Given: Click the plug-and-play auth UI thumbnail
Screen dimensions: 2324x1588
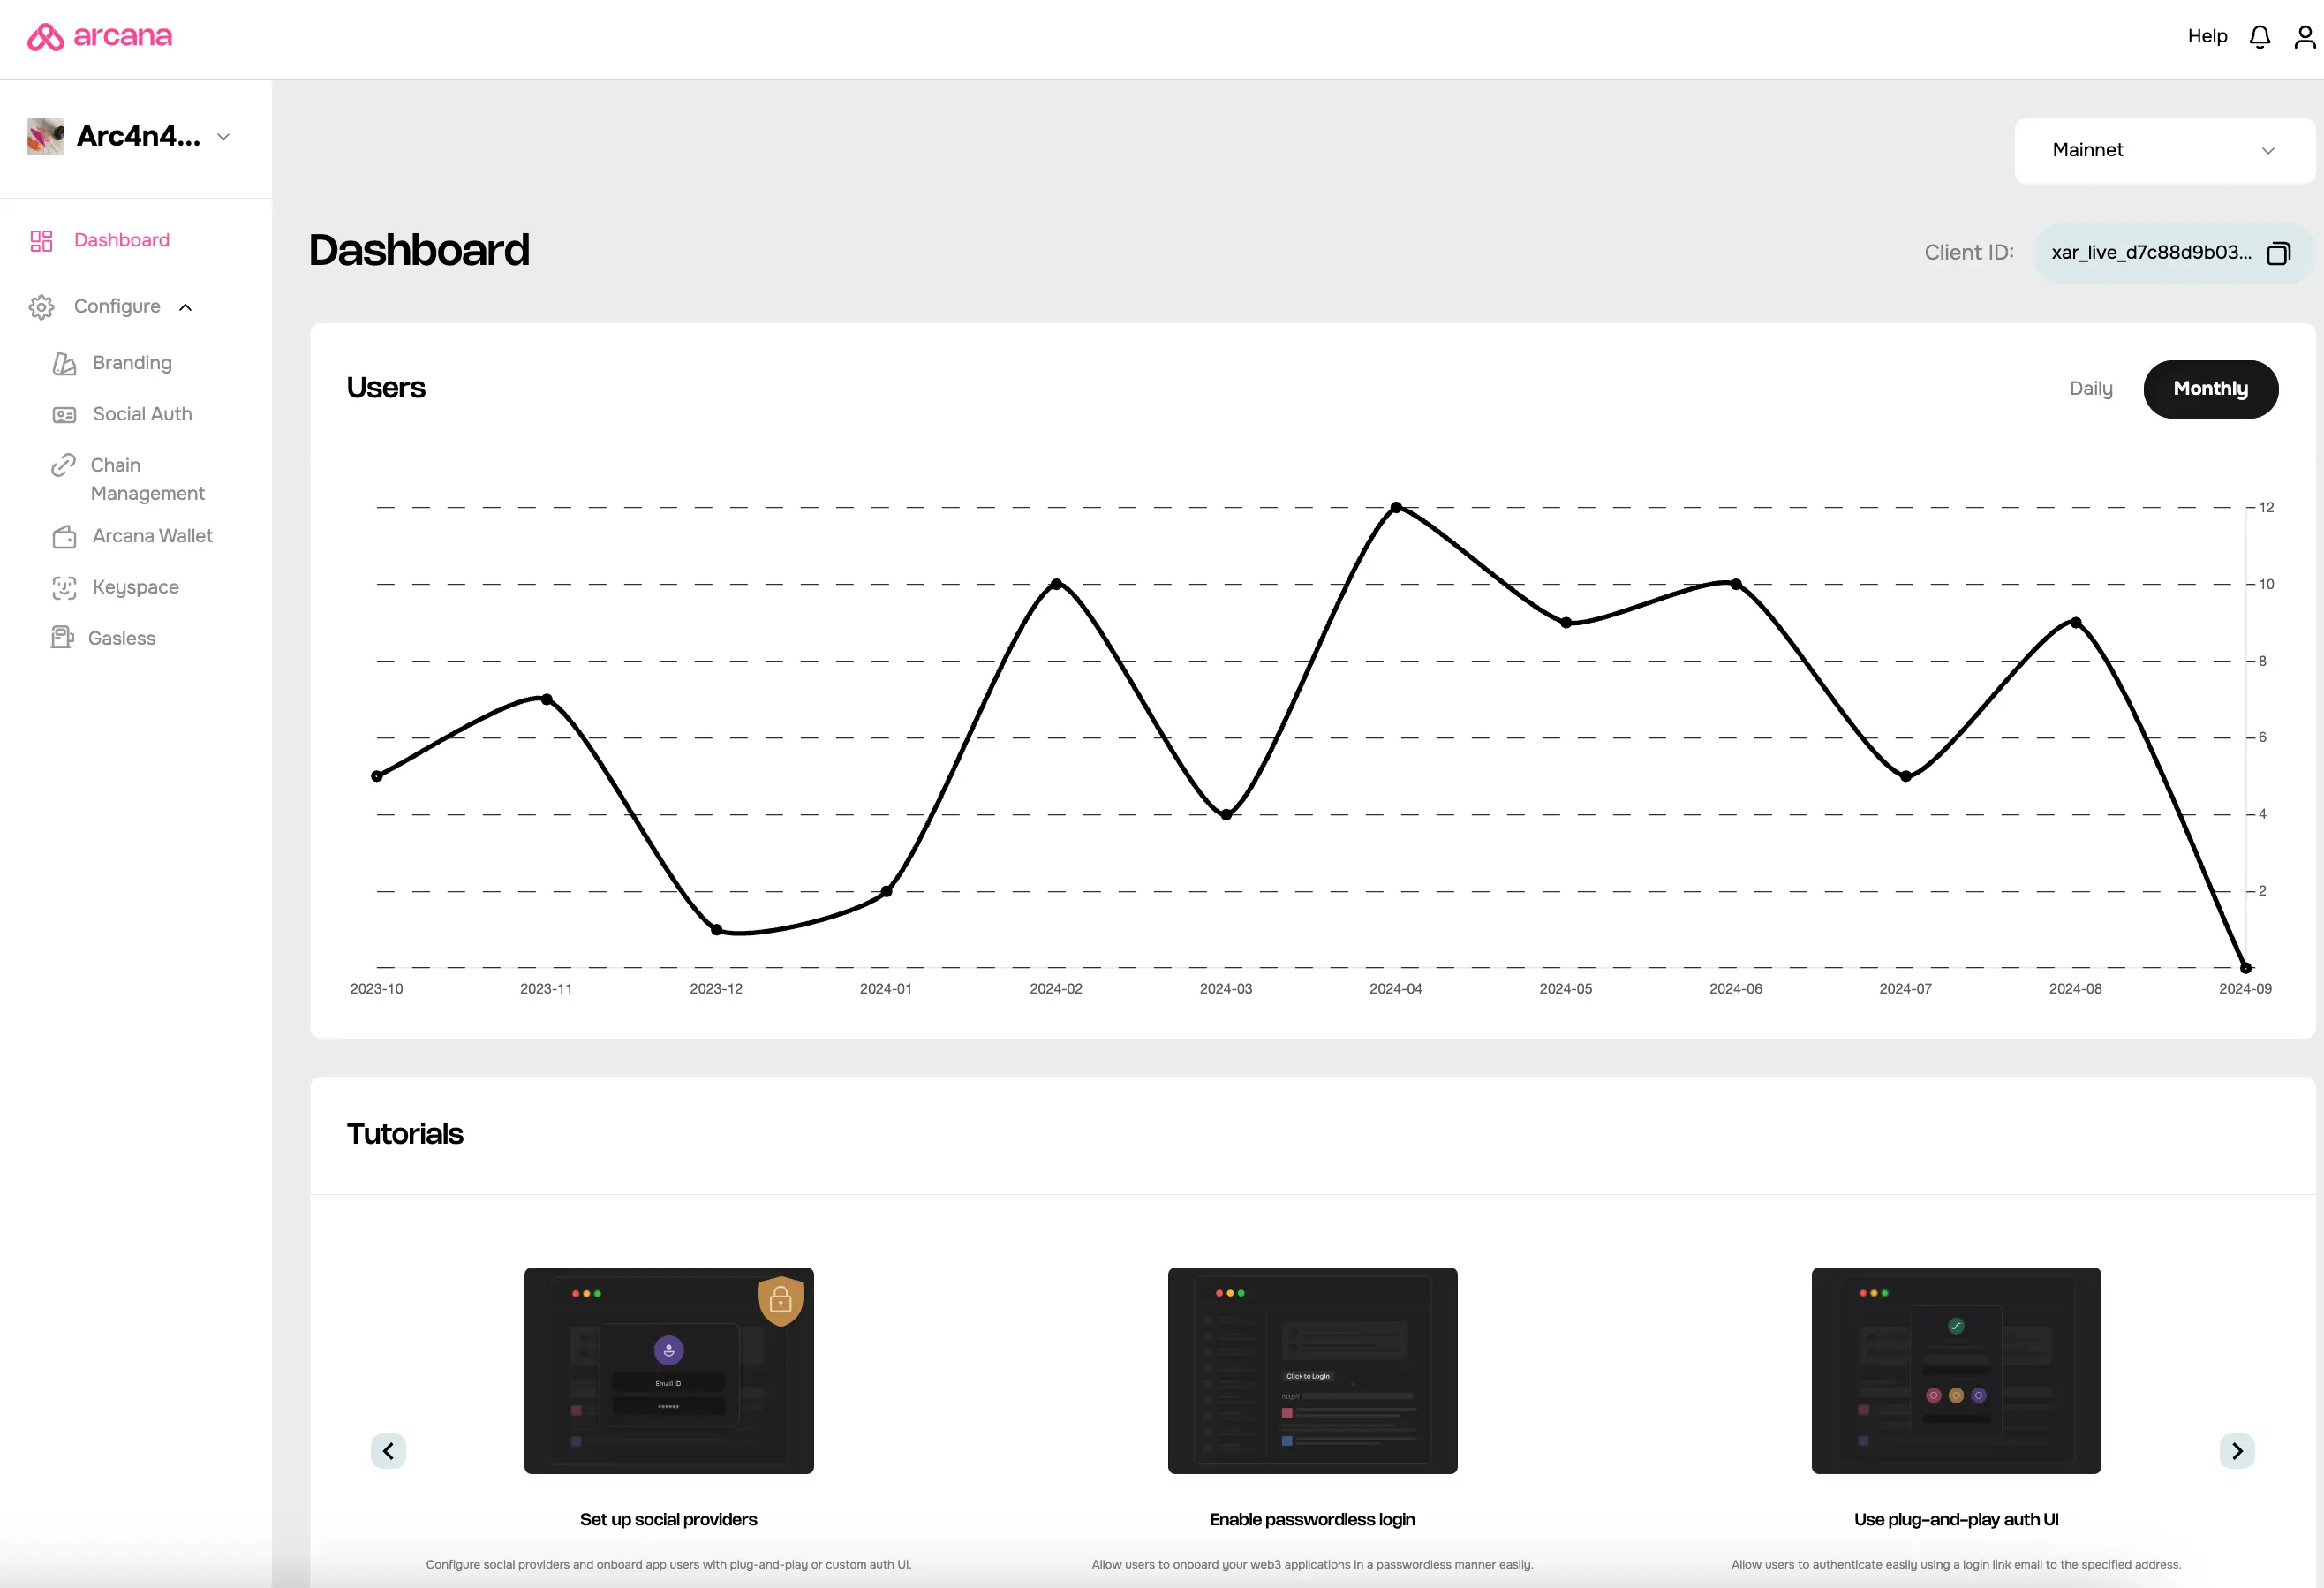Looking at the screenshot, I should pos(1956,1371).
